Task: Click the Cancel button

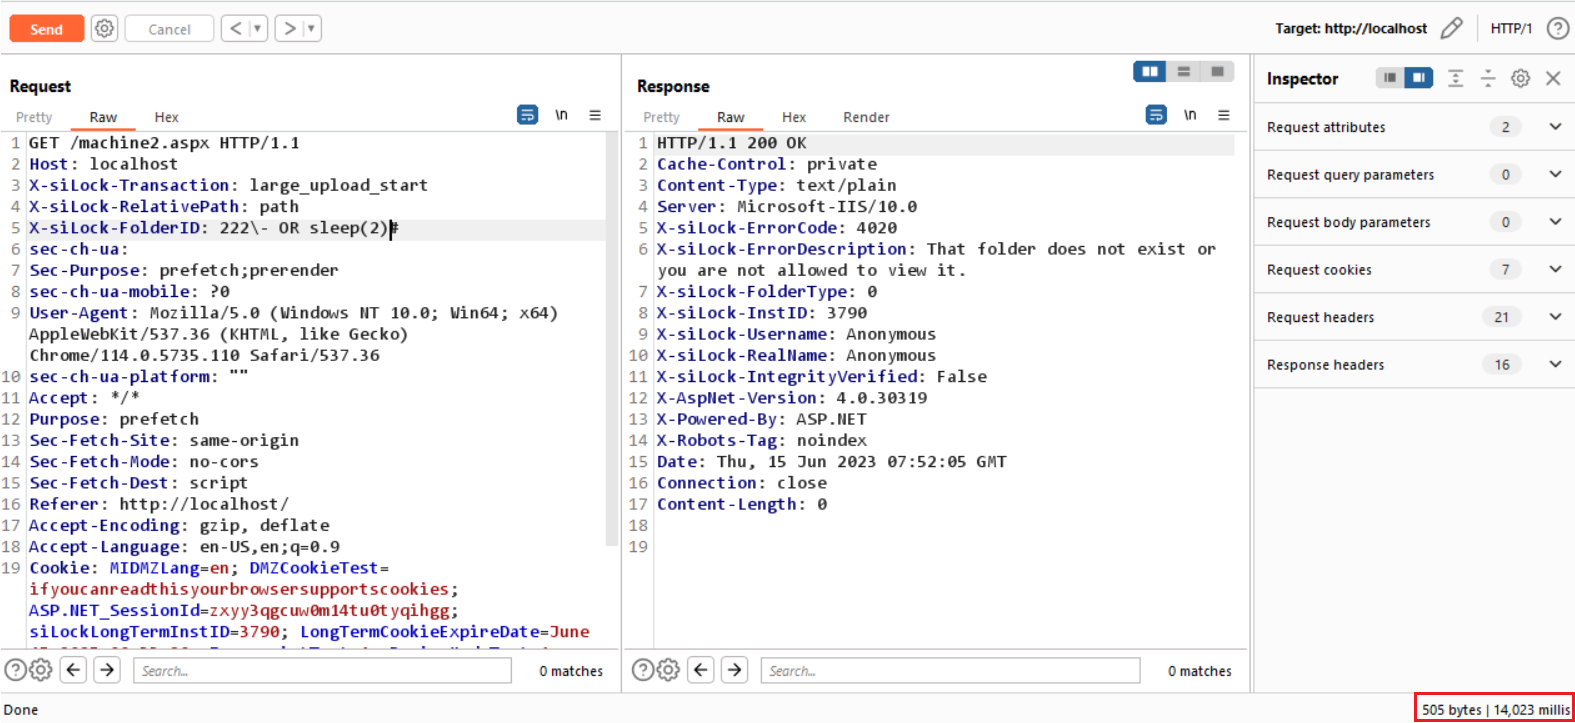Action: [x=169, y=29]
